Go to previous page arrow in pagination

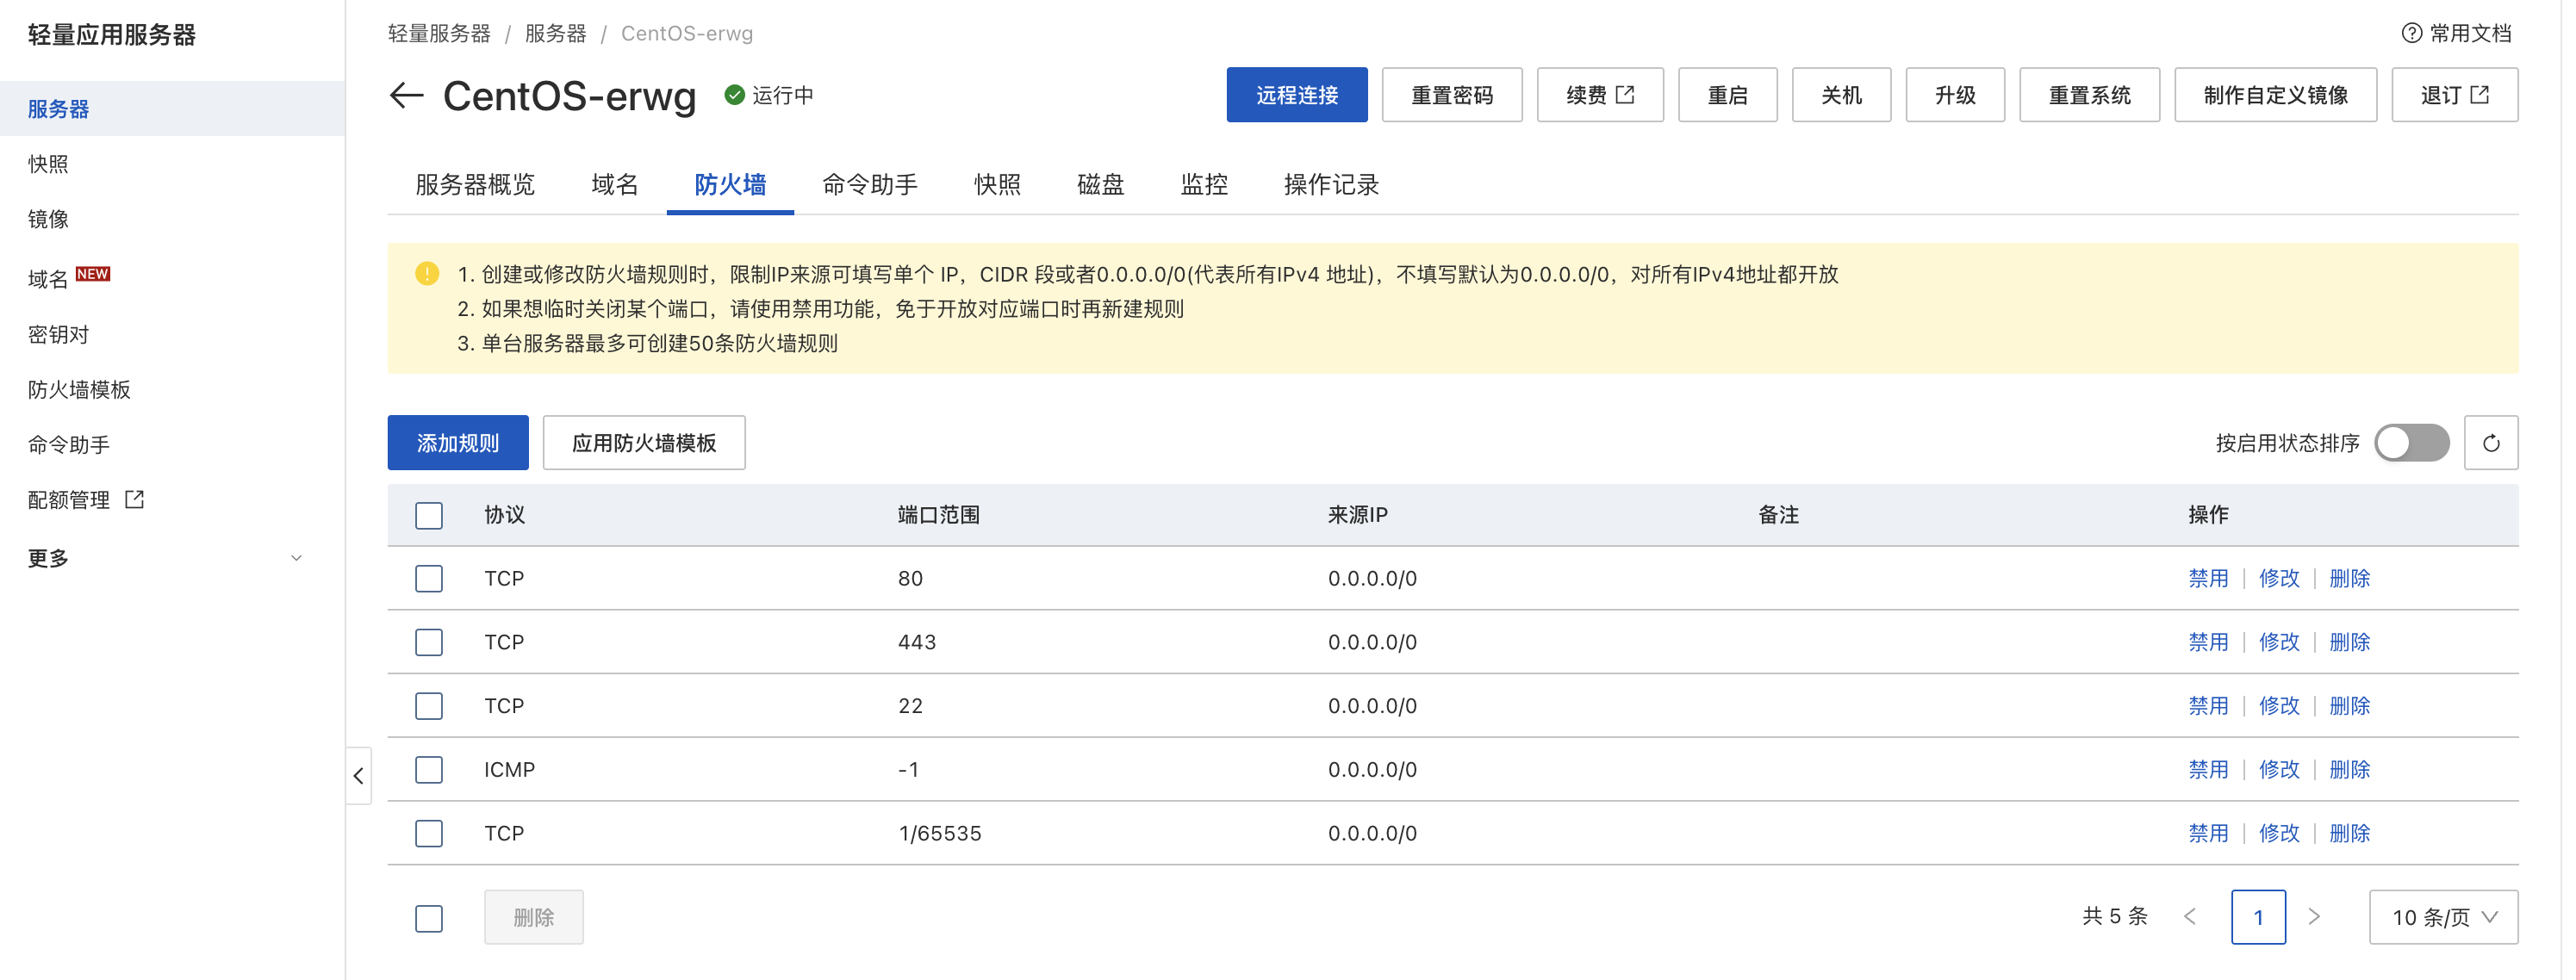tap(2190, 916)
